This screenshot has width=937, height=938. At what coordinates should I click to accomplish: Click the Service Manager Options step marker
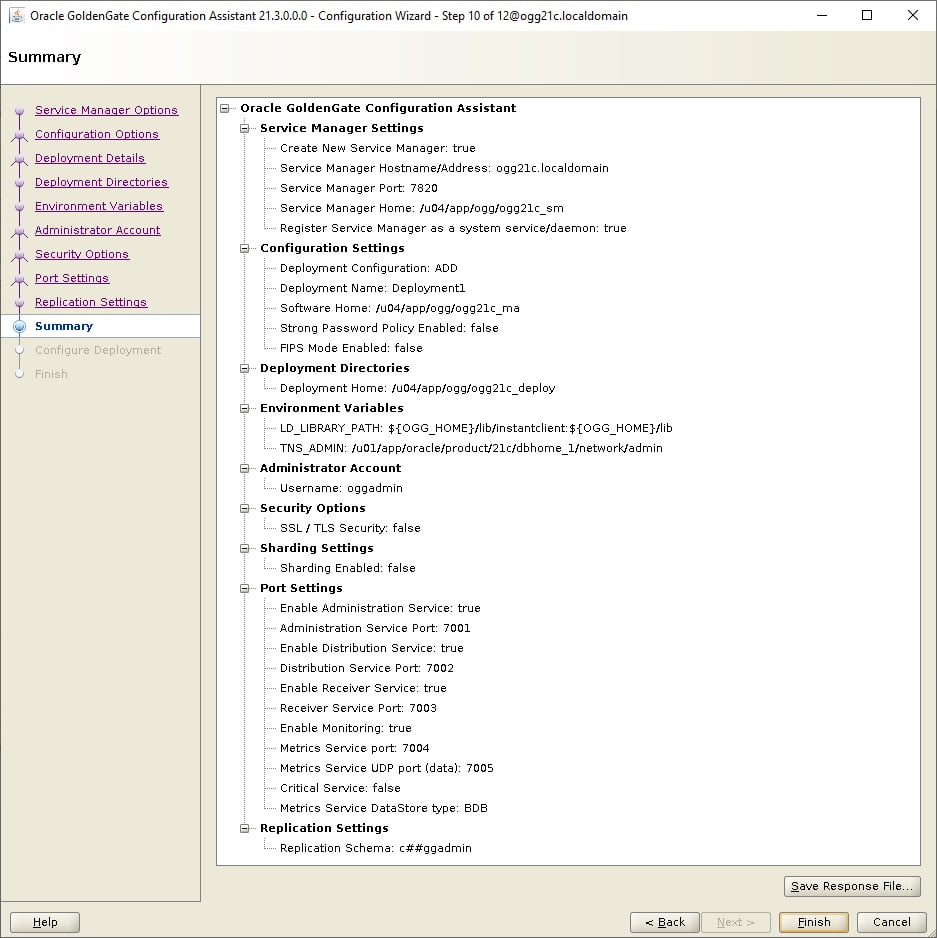coord(19,111)
